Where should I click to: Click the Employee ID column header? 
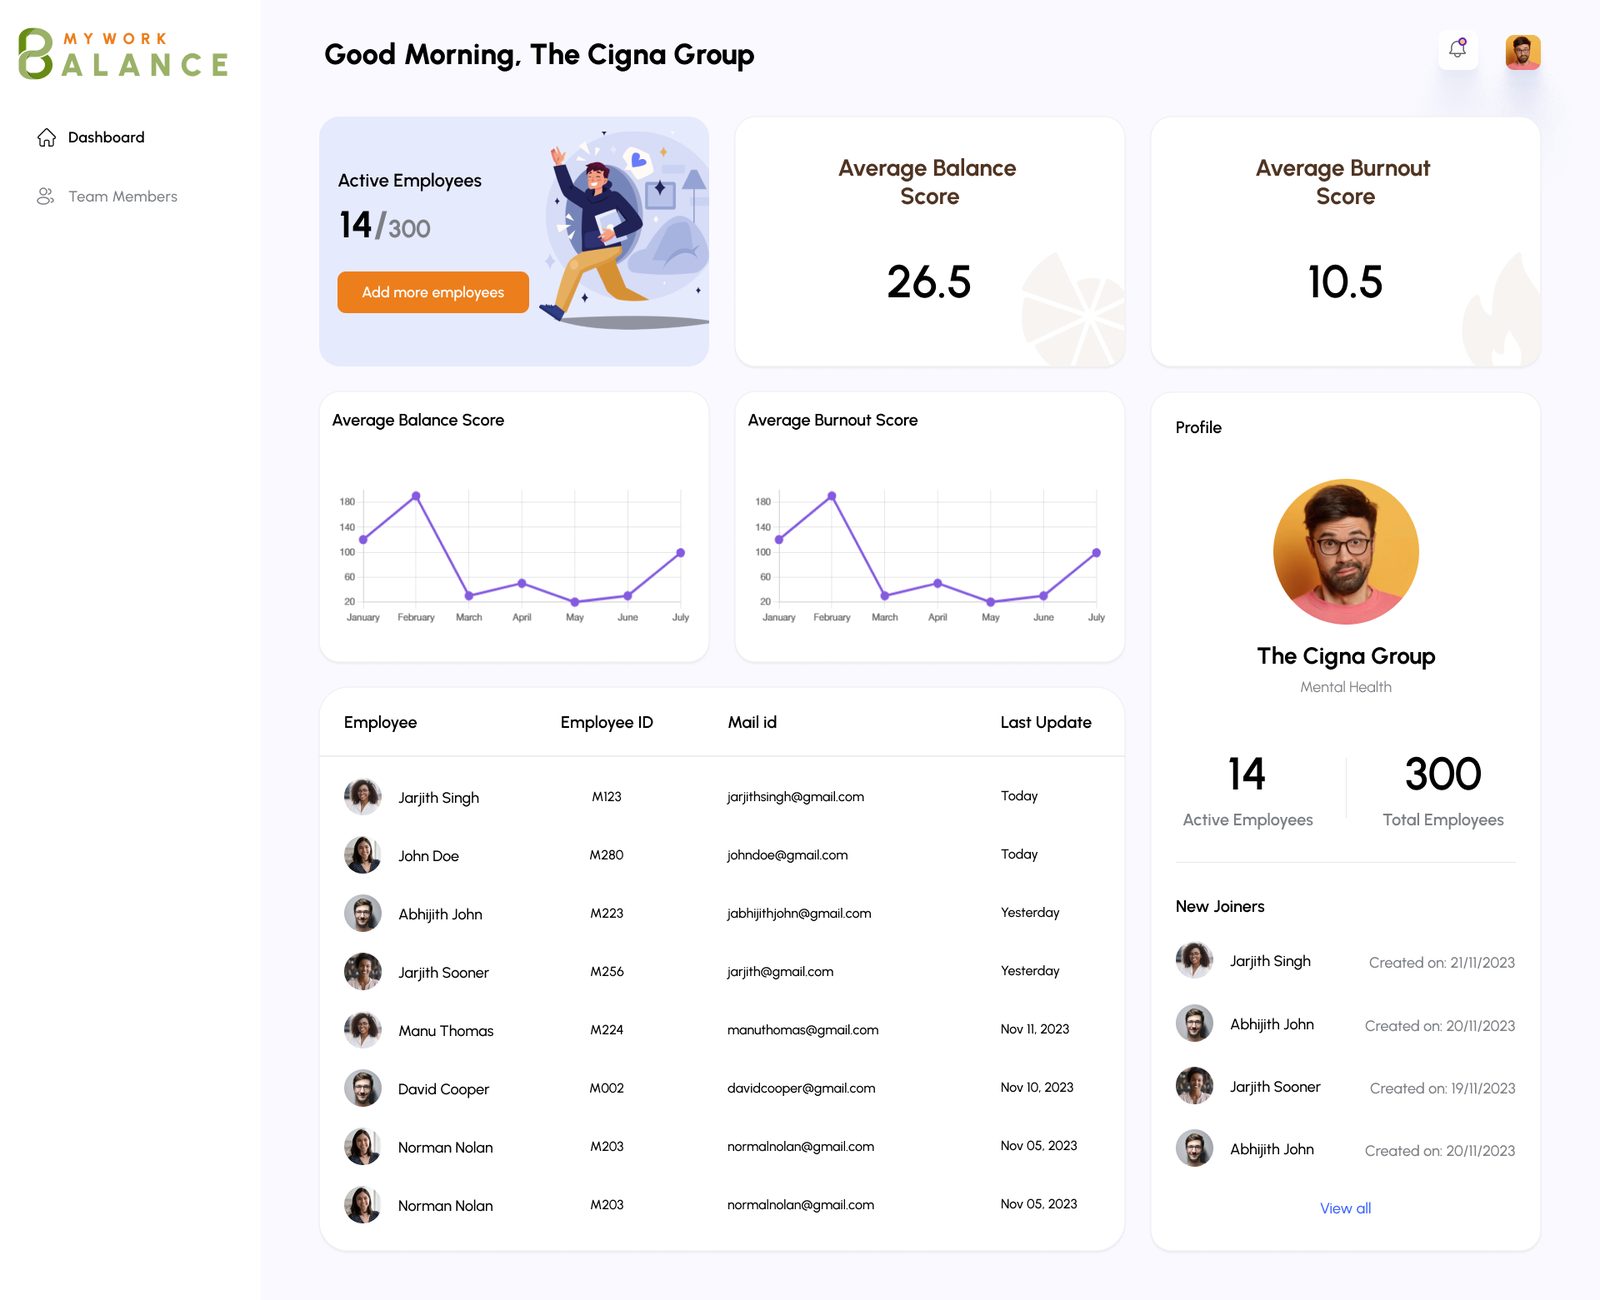pyautogui.click(x=606, y=722)
